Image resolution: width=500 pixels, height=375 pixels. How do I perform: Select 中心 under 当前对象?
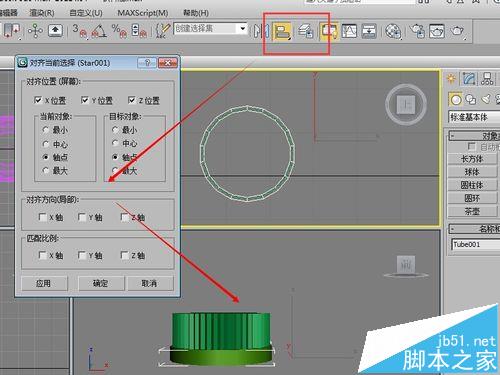(46, 144)
